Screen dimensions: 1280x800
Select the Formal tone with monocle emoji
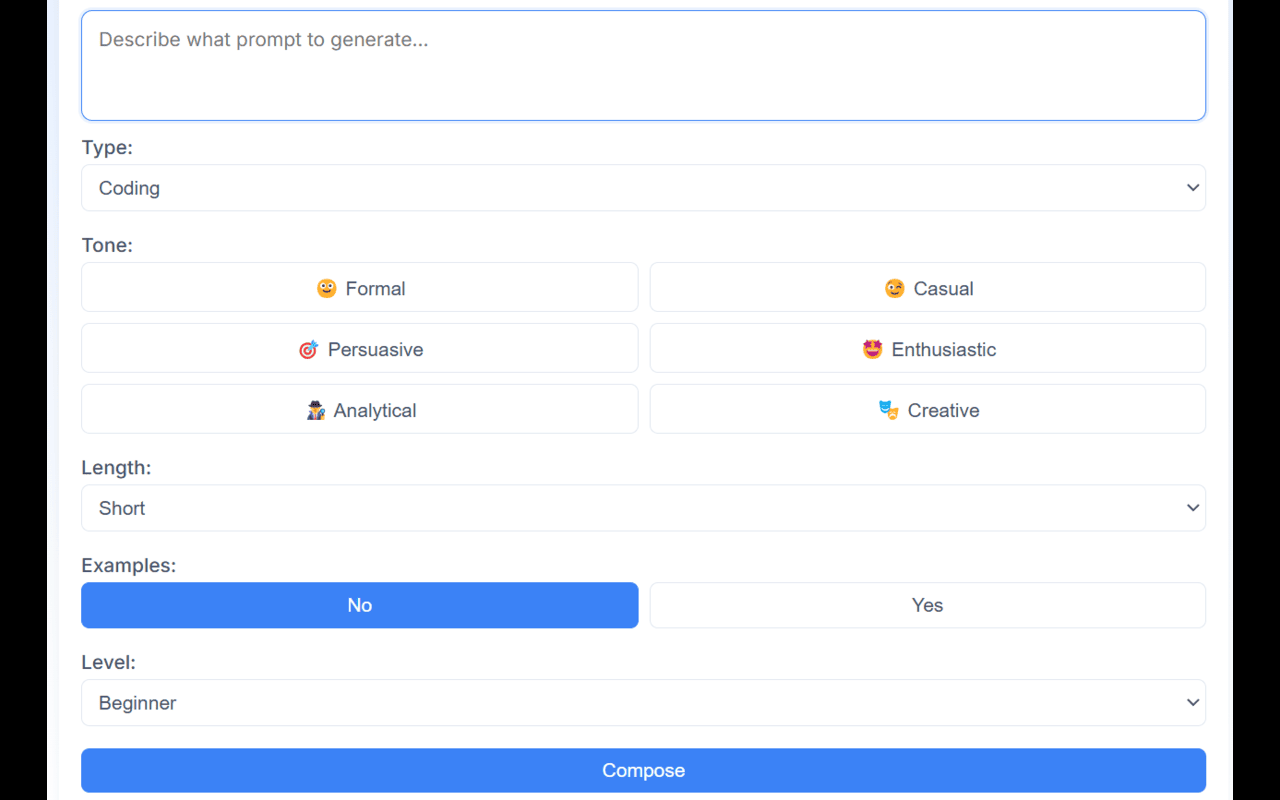coord(327,288)
